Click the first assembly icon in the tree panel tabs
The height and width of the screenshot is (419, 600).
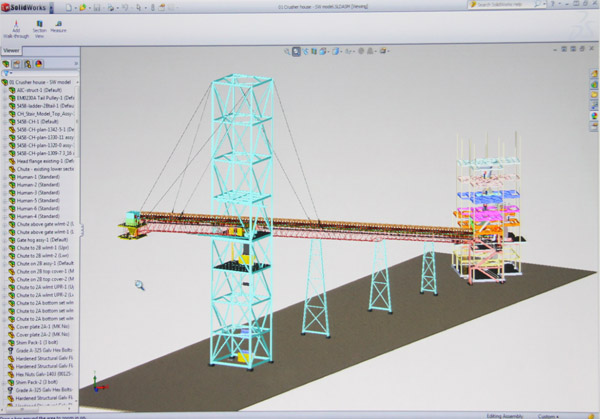pyautogui.click(x=8, y=64)
